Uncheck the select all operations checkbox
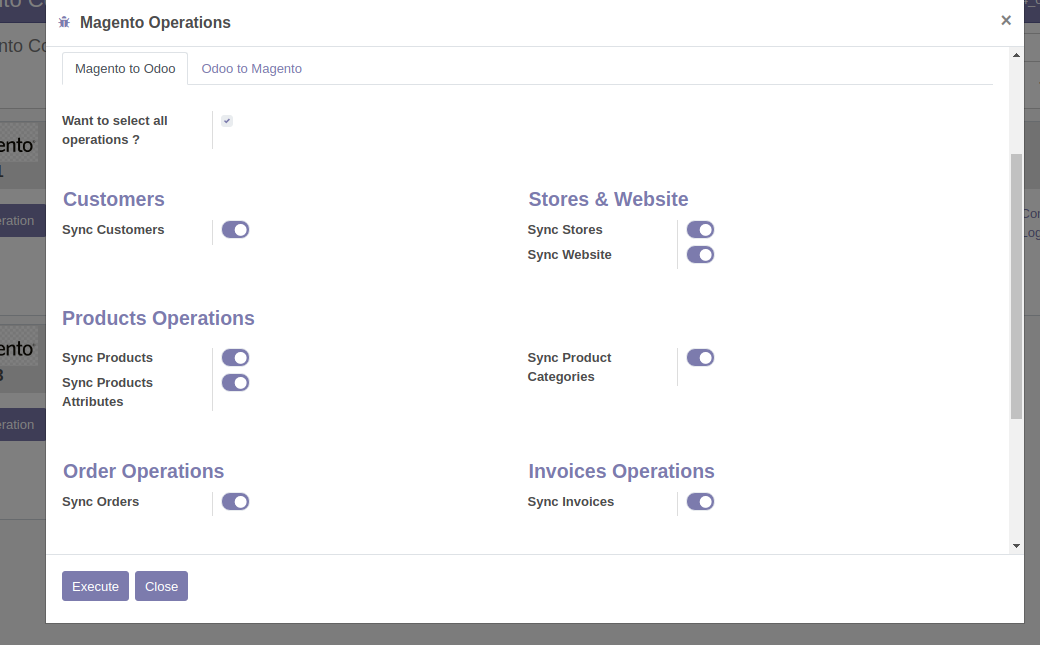This screenshot has height=645, width=1040. (227, 121)
